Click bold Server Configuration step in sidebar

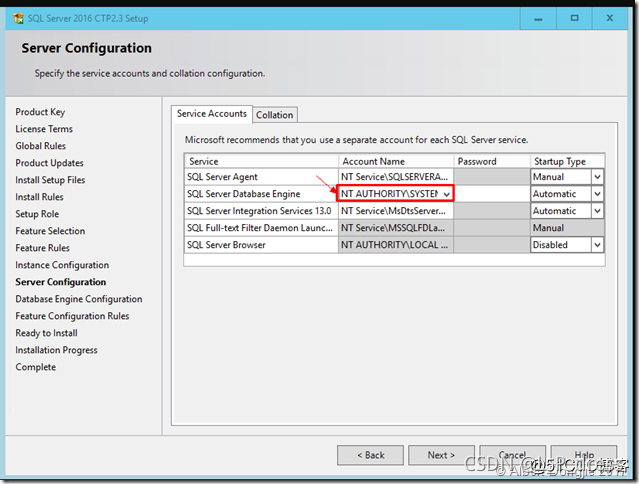[61, 282]
